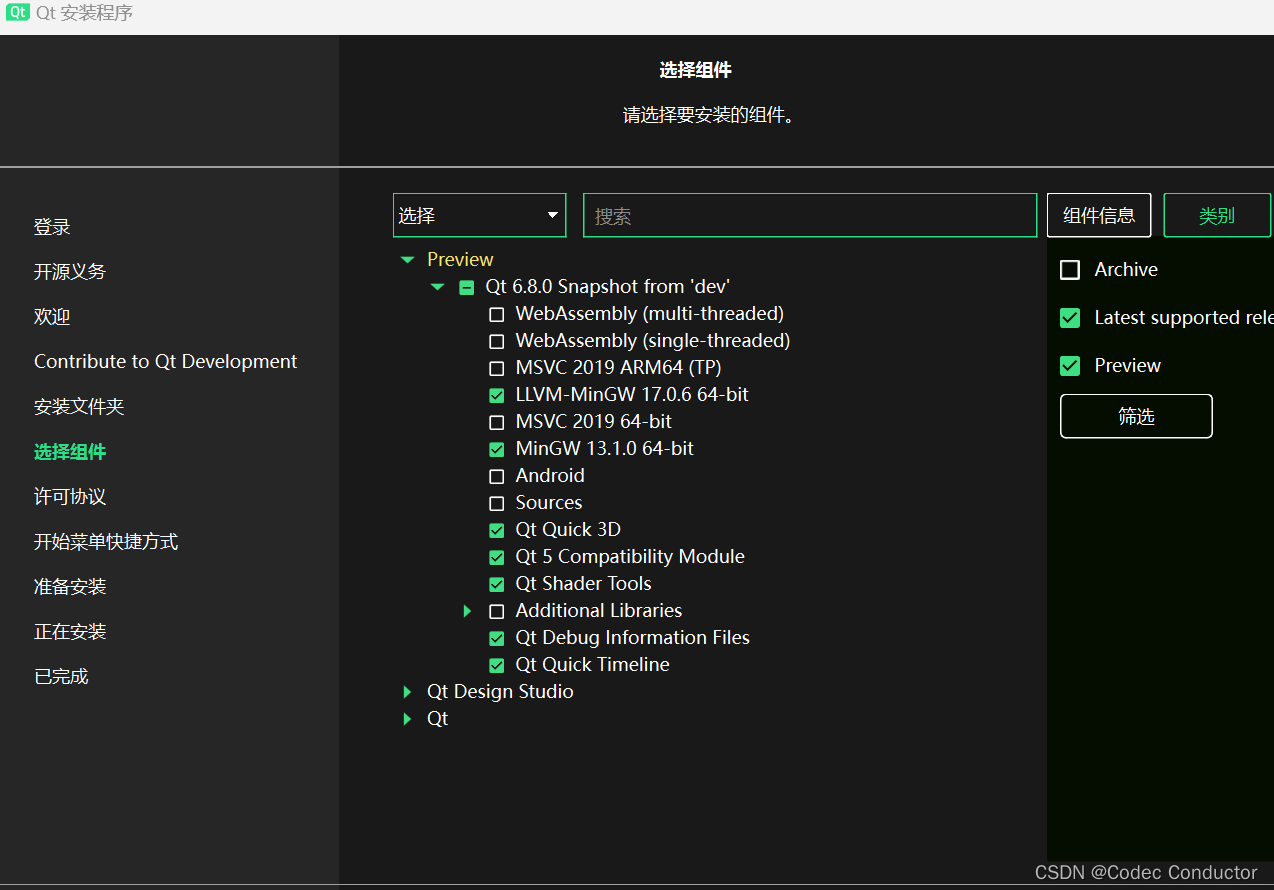Go to the 欢迎 step
Viewport: 1274px width, 890px height.
52,317
